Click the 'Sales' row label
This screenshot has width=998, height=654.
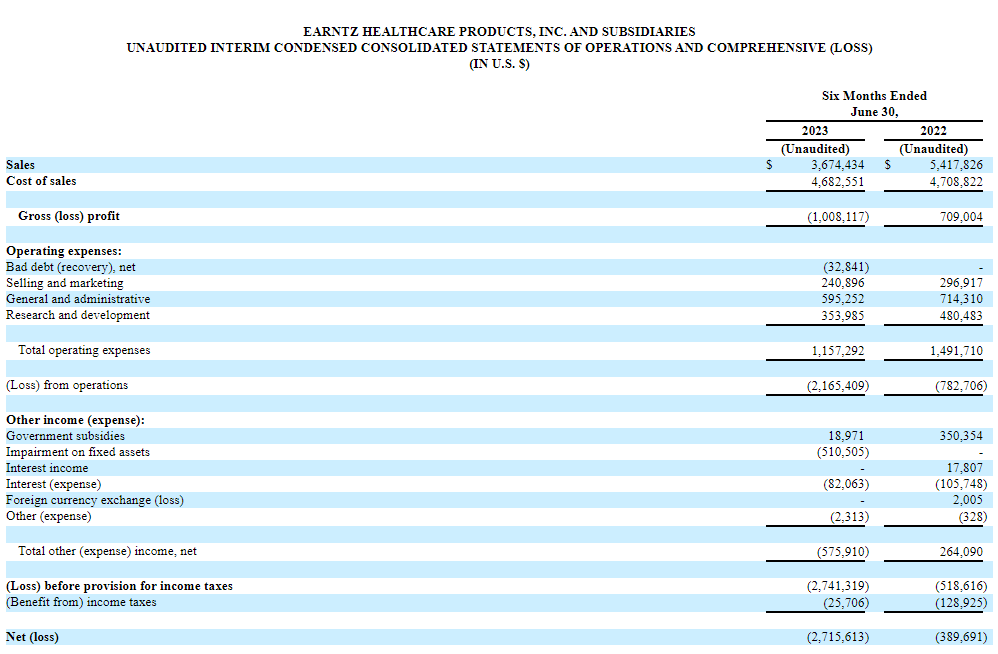click(x=20, y=165)
